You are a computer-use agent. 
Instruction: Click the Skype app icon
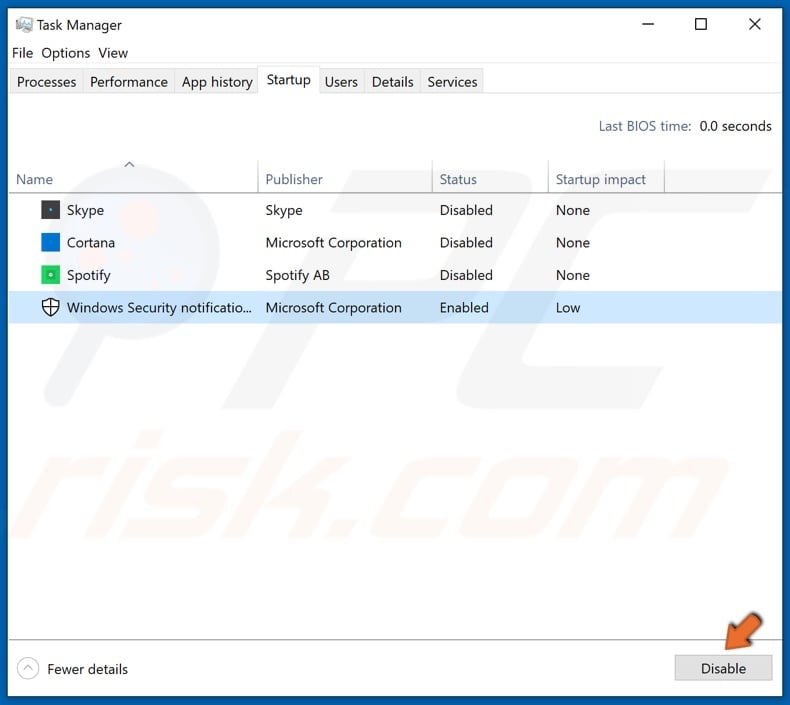(x=50, y=210)
